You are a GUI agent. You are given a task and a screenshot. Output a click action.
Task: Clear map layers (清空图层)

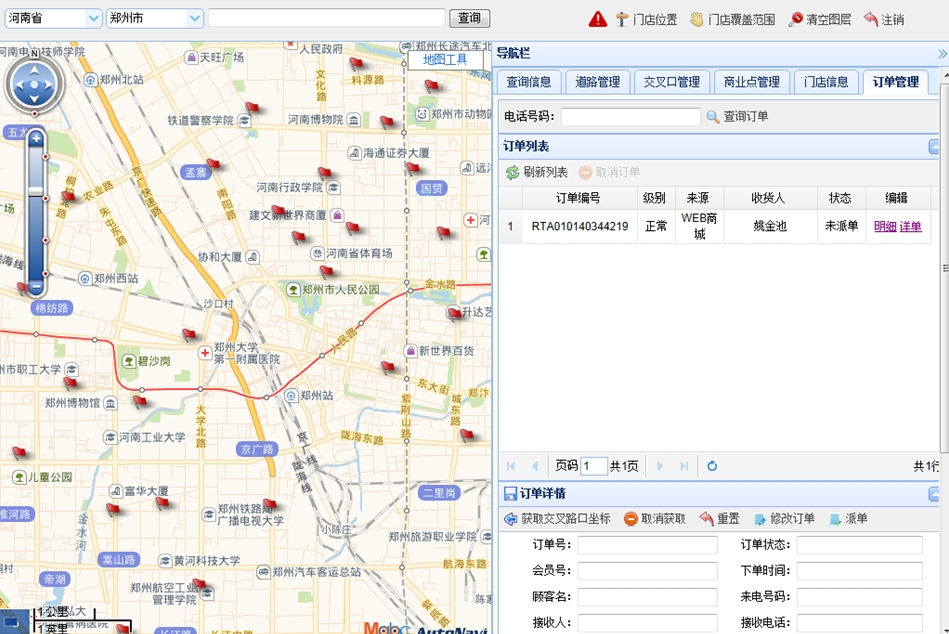point(819,19)
